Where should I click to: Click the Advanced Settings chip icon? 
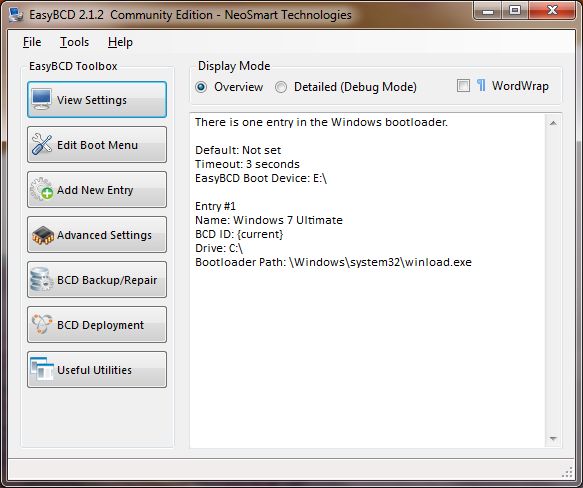click(42, 235)
